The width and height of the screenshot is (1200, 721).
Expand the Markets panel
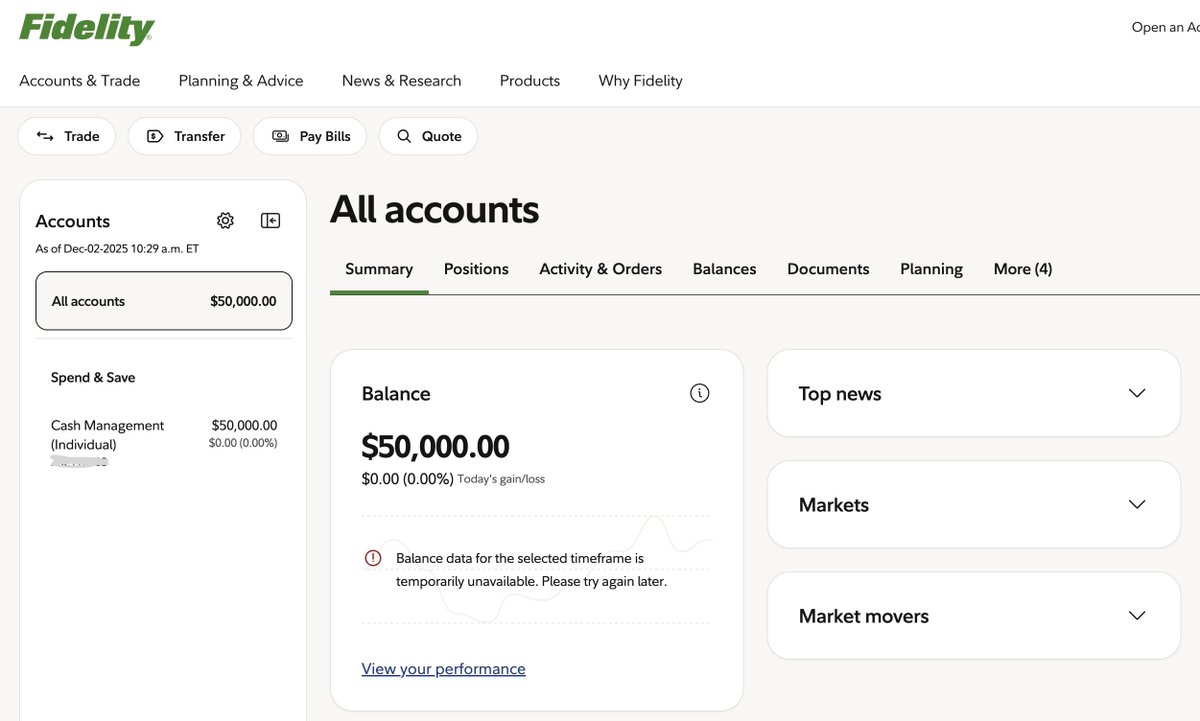[x=974, y=504]
